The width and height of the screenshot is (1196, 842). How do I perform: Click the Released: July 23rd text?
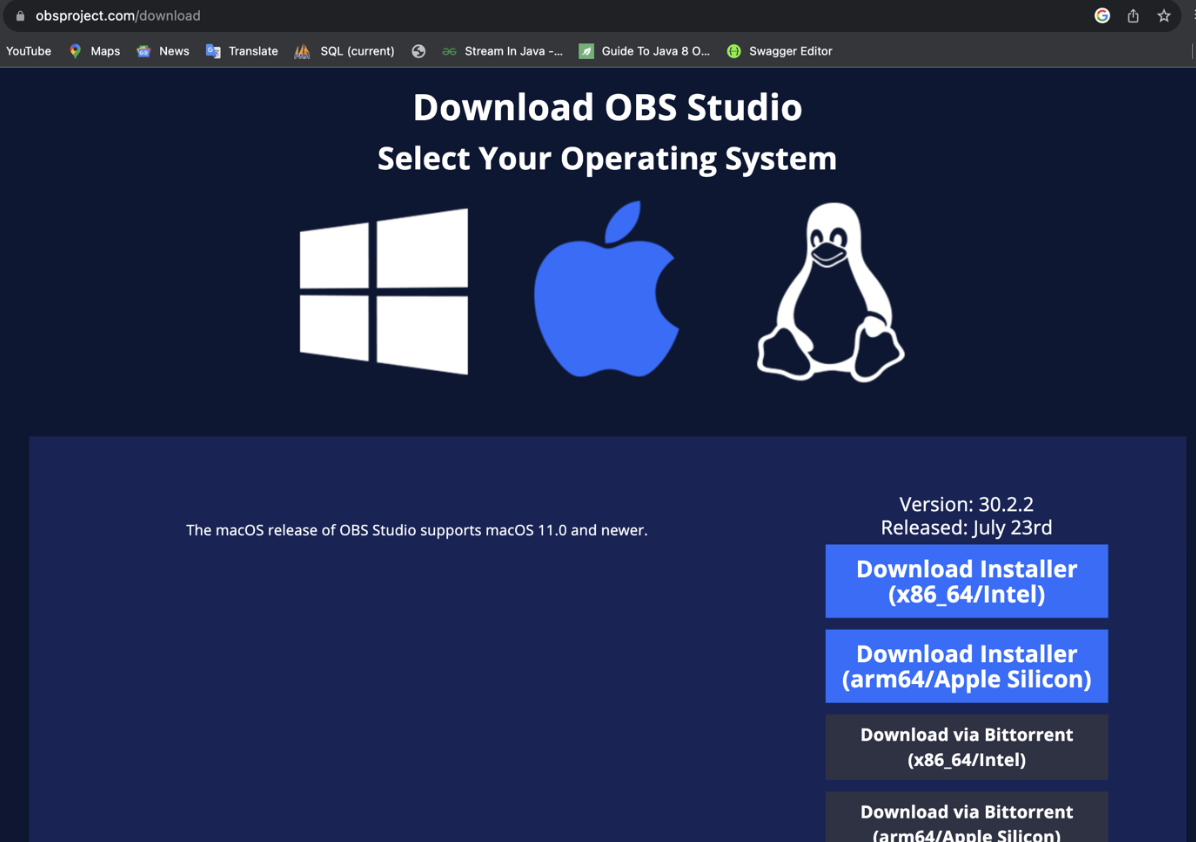pos(966,528)
